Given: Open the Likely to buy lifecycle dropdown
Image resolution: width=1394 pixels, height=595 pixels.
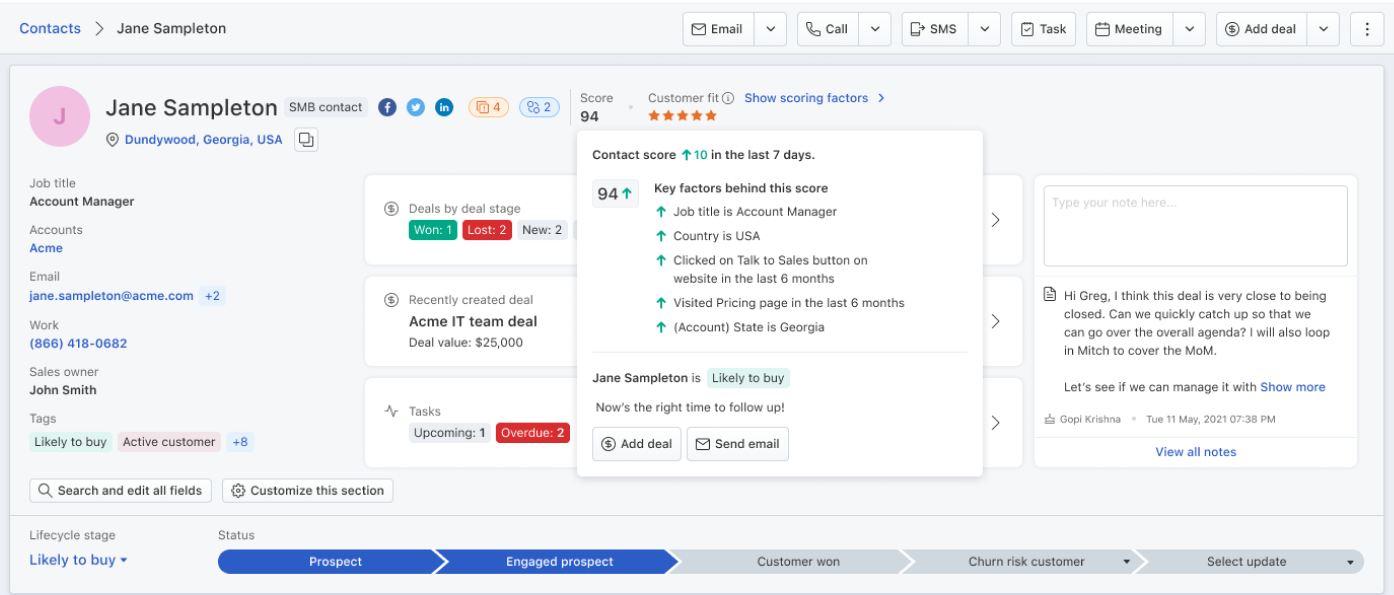Looking at the screenshot, I should [78, 560].
